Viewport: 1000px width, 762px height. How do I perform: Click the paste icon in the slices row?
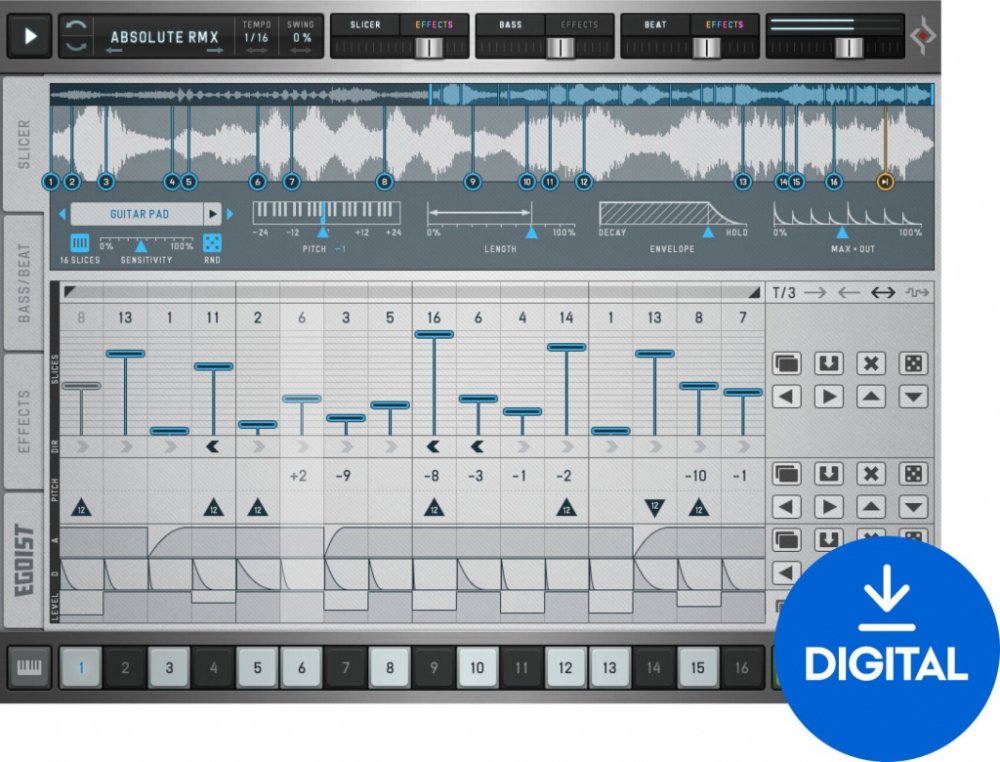[829, 364]
